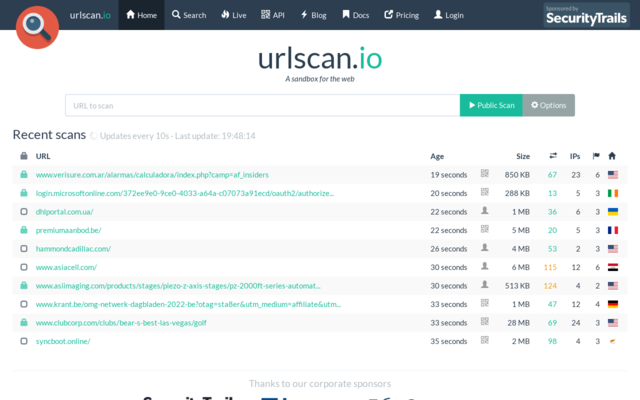The height and width of the screenshot is (400, 640).
Task: Click the API source icon in krant.be row
Action: 484,303
